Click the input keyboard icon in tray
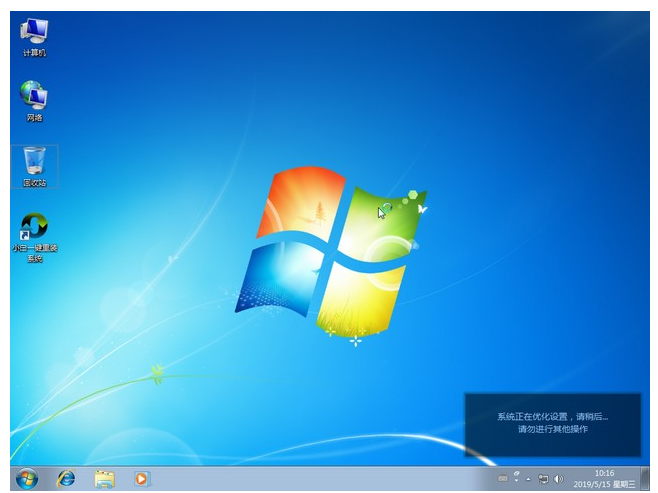Screen dimensions: 658x493 click(503, 478)
